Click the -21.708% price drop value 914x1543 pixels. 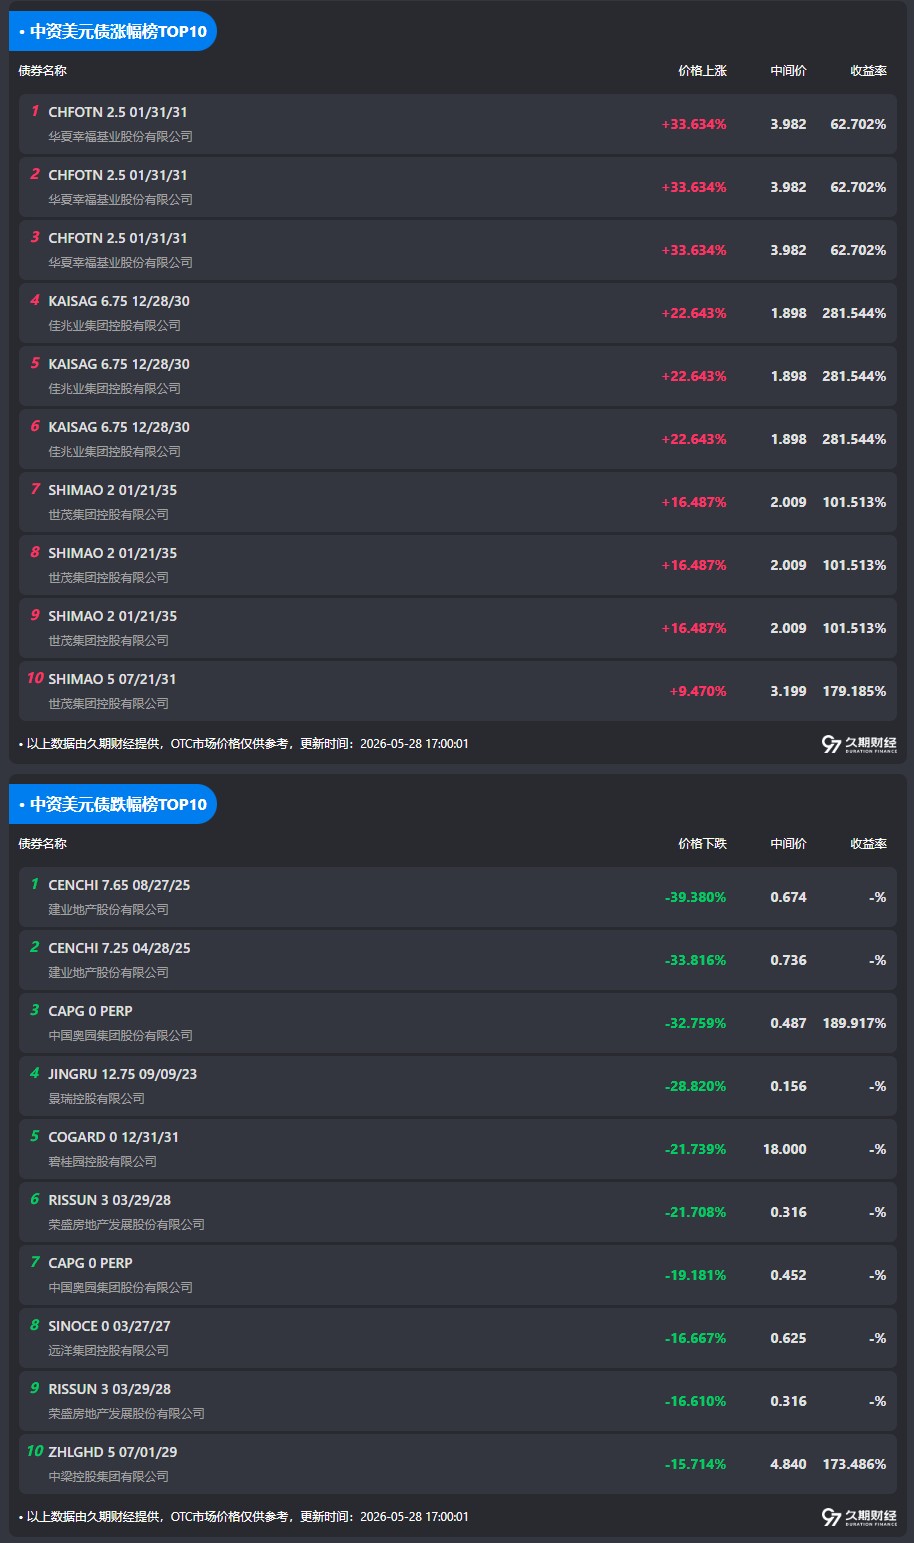tap(695, 1212)
